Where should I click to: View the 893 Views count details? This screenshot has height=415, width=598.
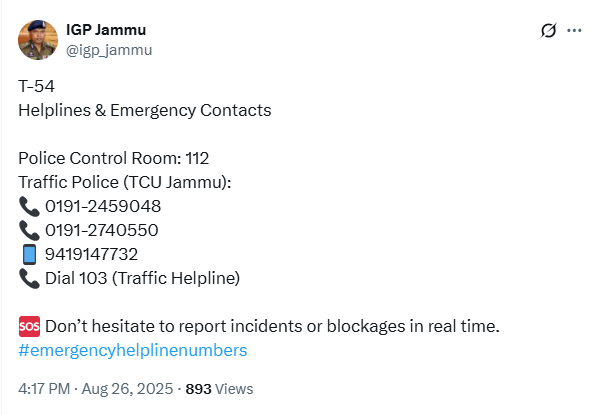coord(219,389)
